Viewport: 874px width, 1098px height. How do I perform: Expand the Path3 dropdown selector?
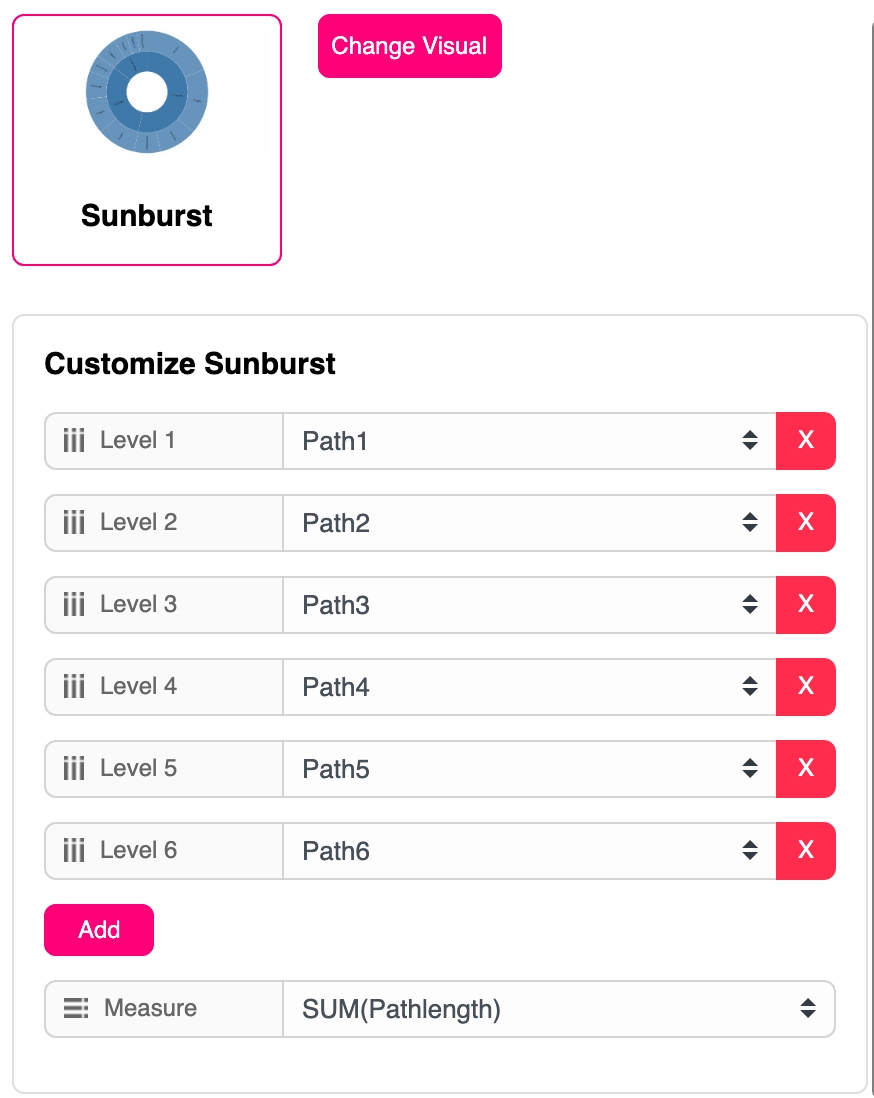pos(529,605)
